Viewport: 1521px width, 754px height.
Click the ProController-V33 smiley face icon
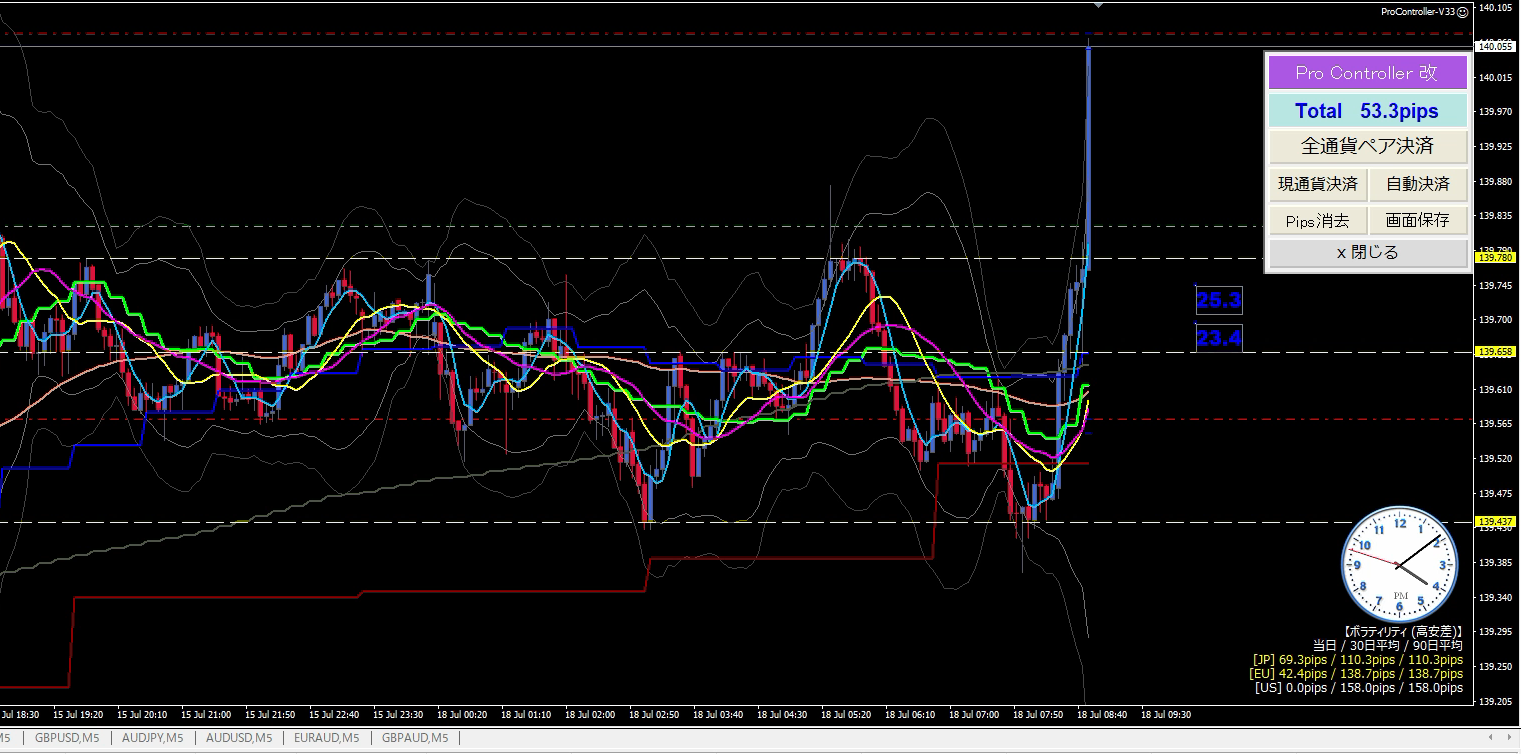1462,12
